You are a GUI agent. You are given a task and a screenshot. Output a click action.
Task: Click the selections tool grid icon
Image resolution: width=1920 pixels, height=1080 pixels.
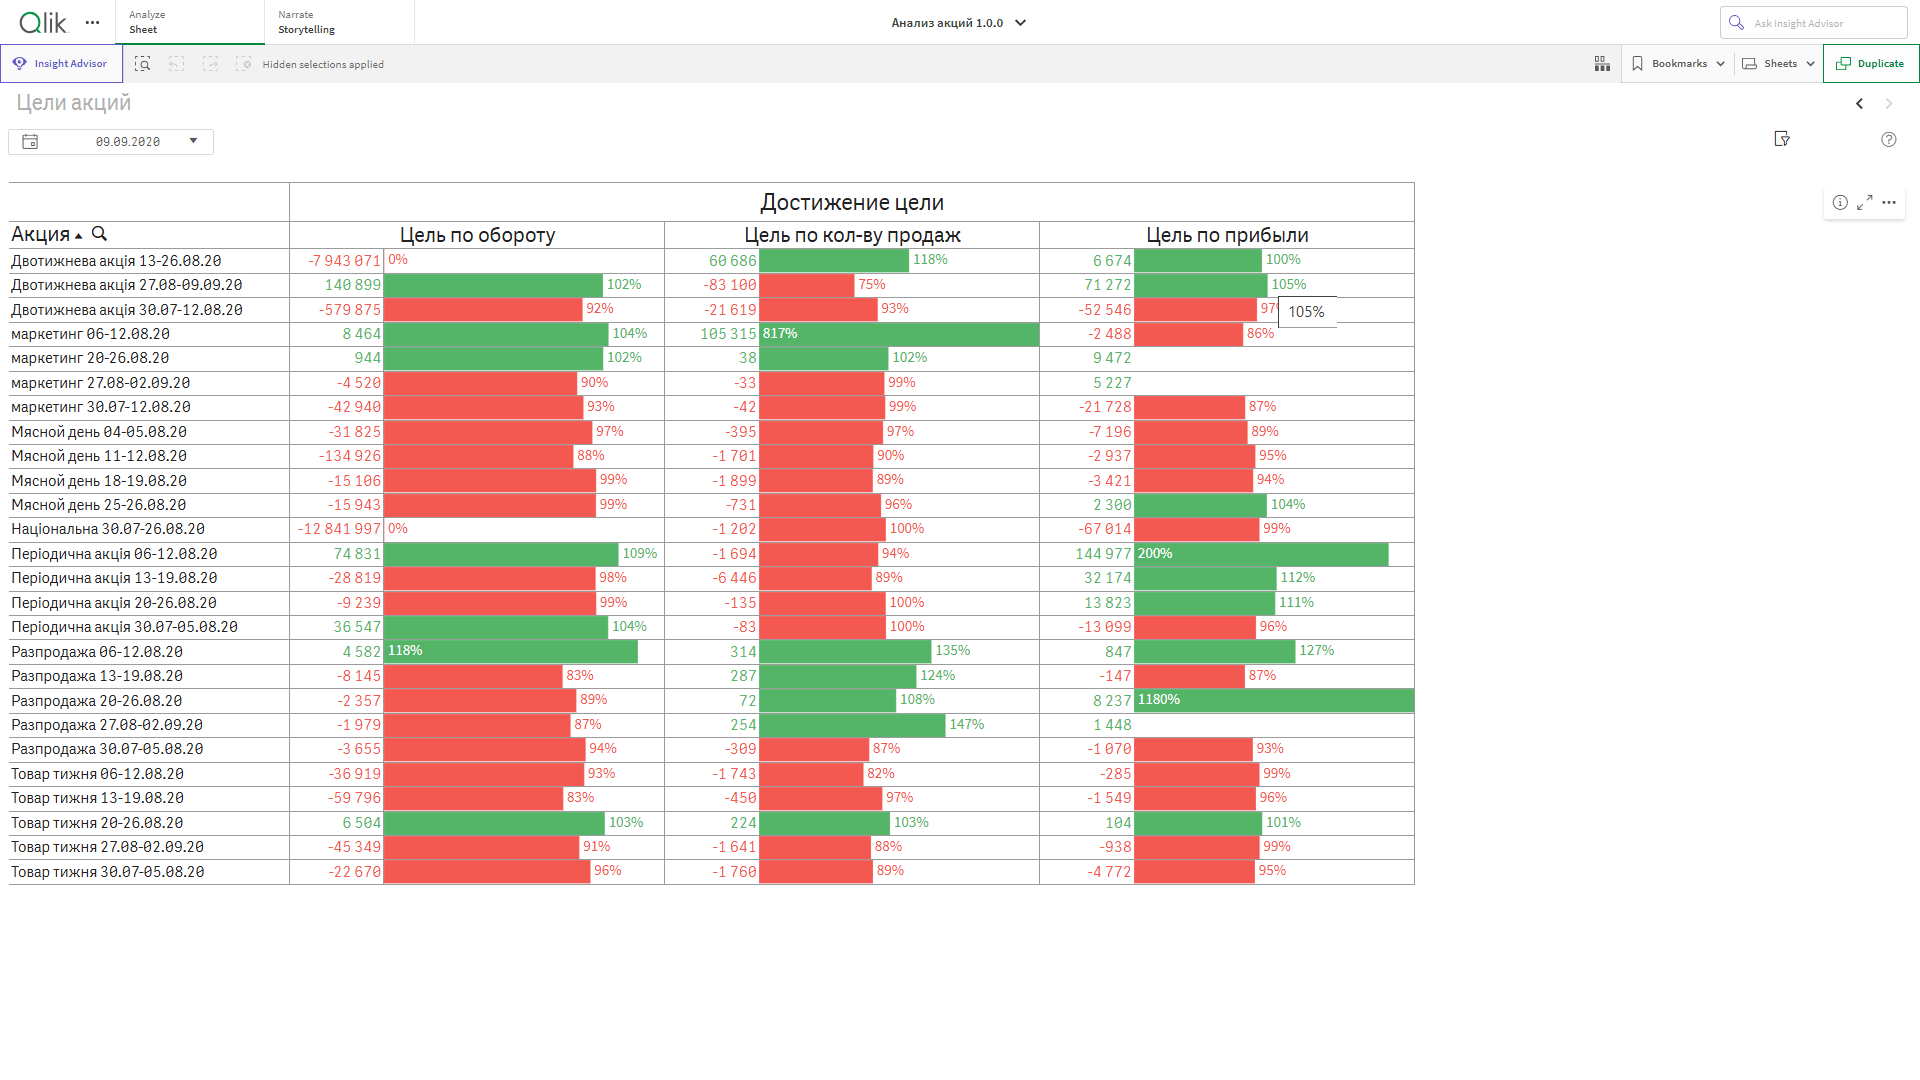pyautogui.click(x=1602, y=64)
